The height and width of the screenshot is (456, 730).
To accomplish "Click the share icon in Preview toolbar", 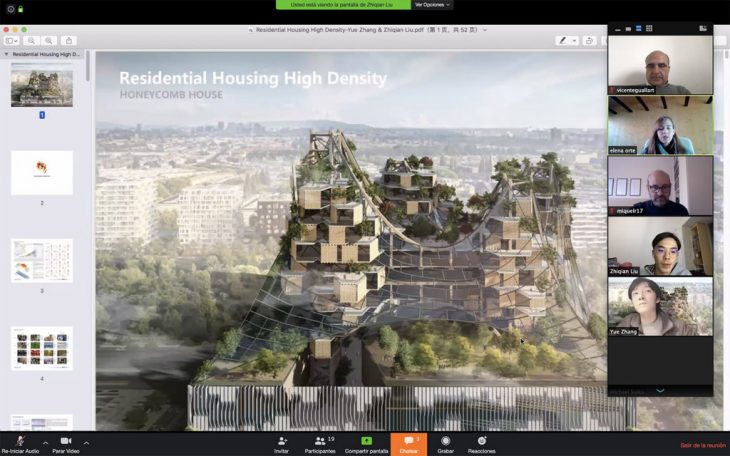I will 68,41.
